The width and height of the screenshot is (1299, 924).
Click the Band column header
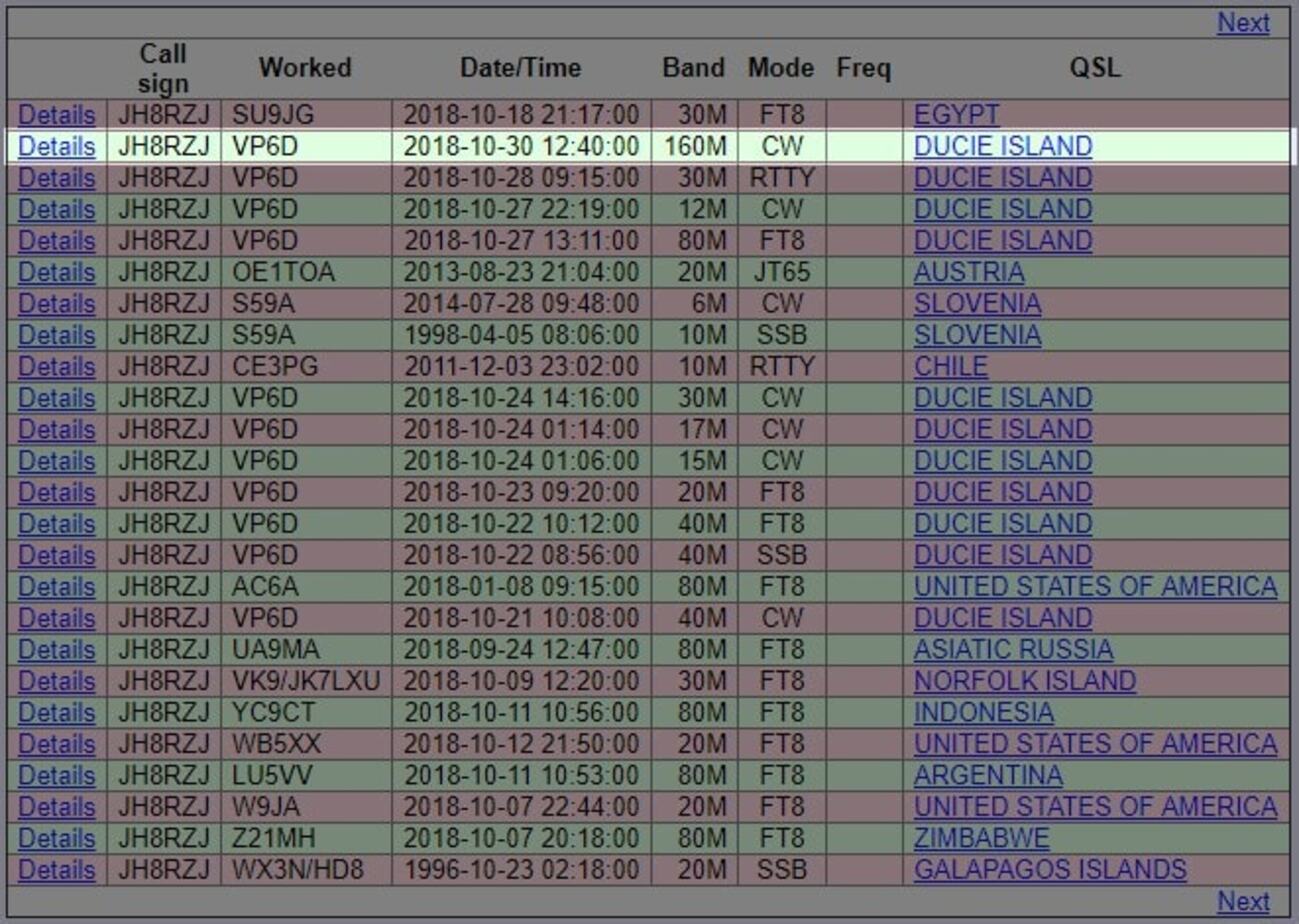click(x=692, y=68)
